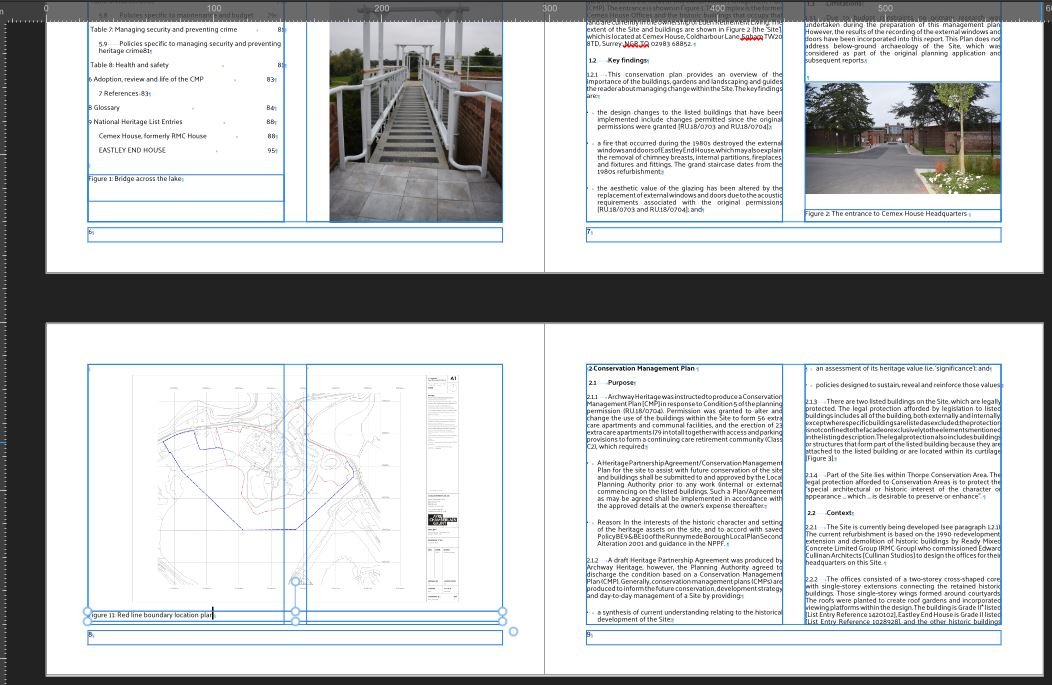Click the '7 References' contents line
This screenshot has height=685, width=1052.
tap(125, 93)
